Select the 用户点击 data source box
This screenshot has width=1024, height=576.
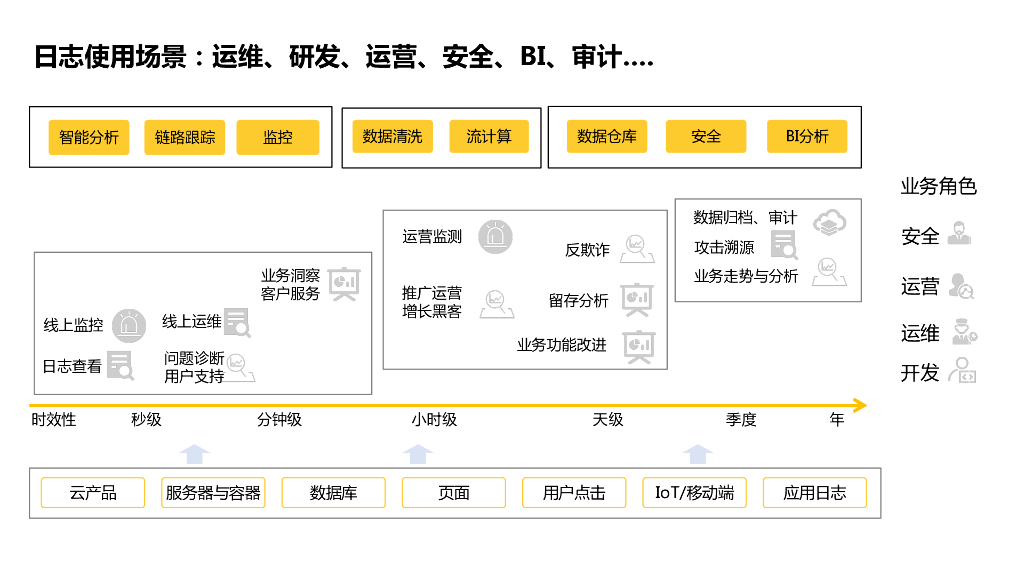574,492
